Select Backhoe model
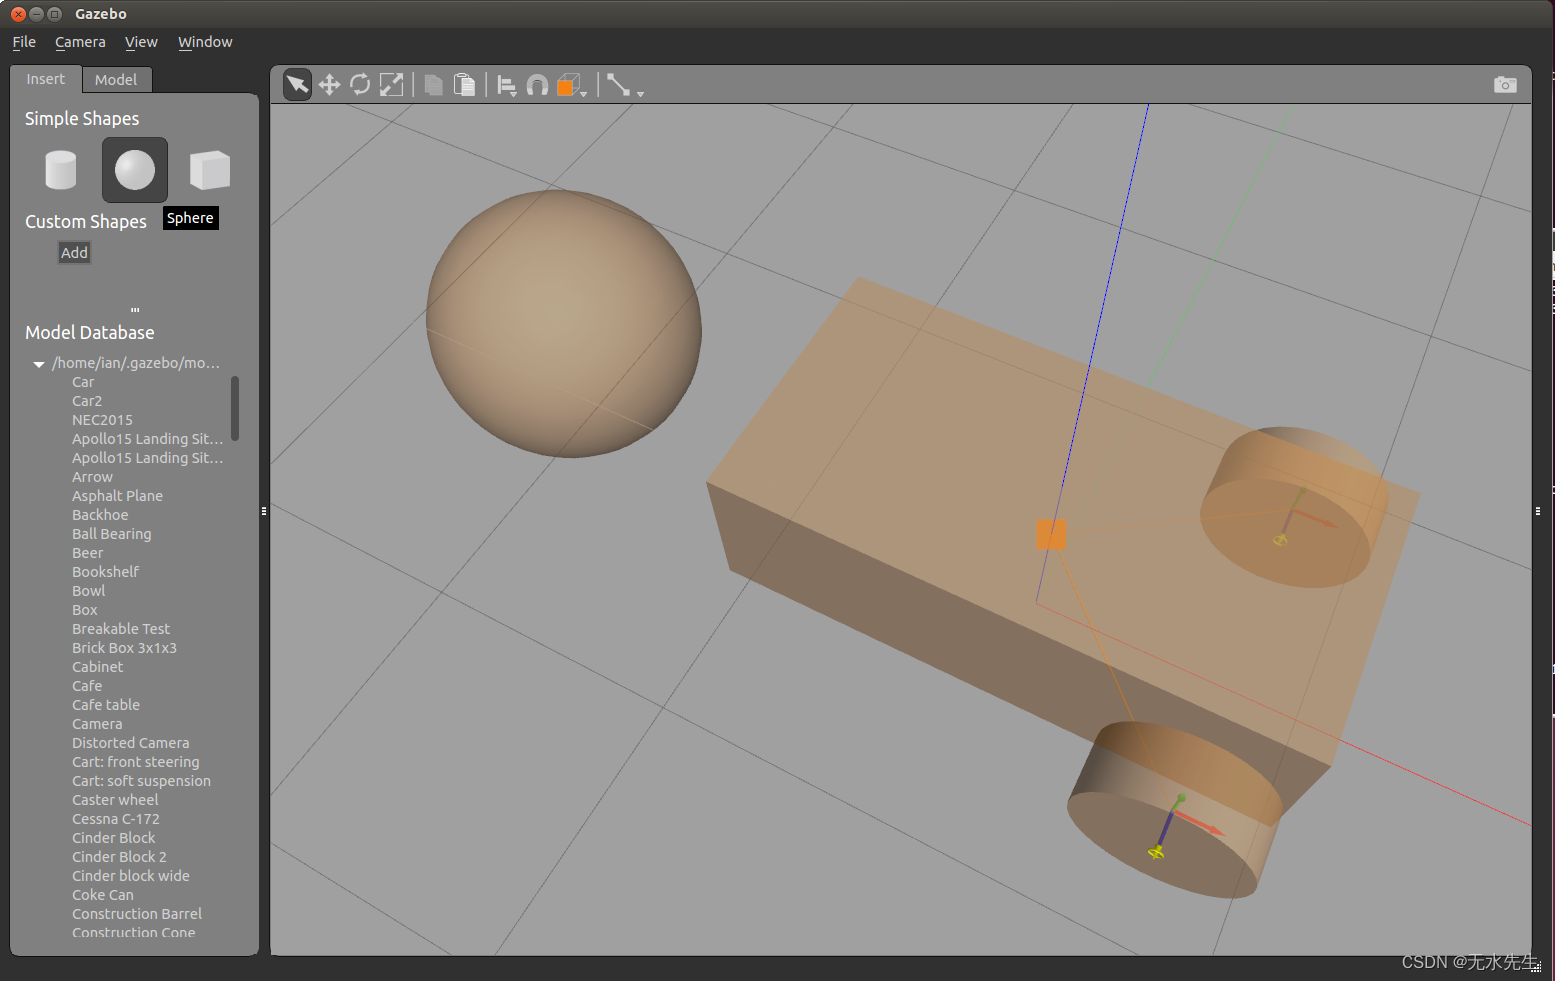The image size is (1555, 981). [x=100, y=515]
